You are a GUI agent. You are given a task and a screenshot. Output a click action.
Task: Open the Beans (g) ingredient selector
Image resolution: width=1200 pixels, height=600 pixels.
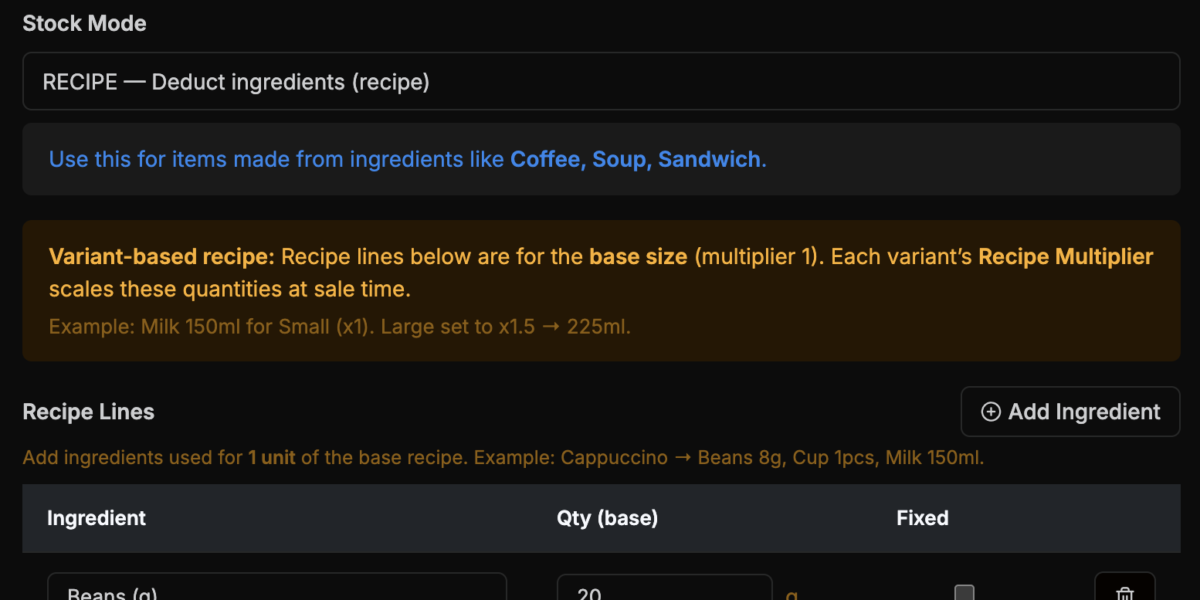tap(277, 592)
